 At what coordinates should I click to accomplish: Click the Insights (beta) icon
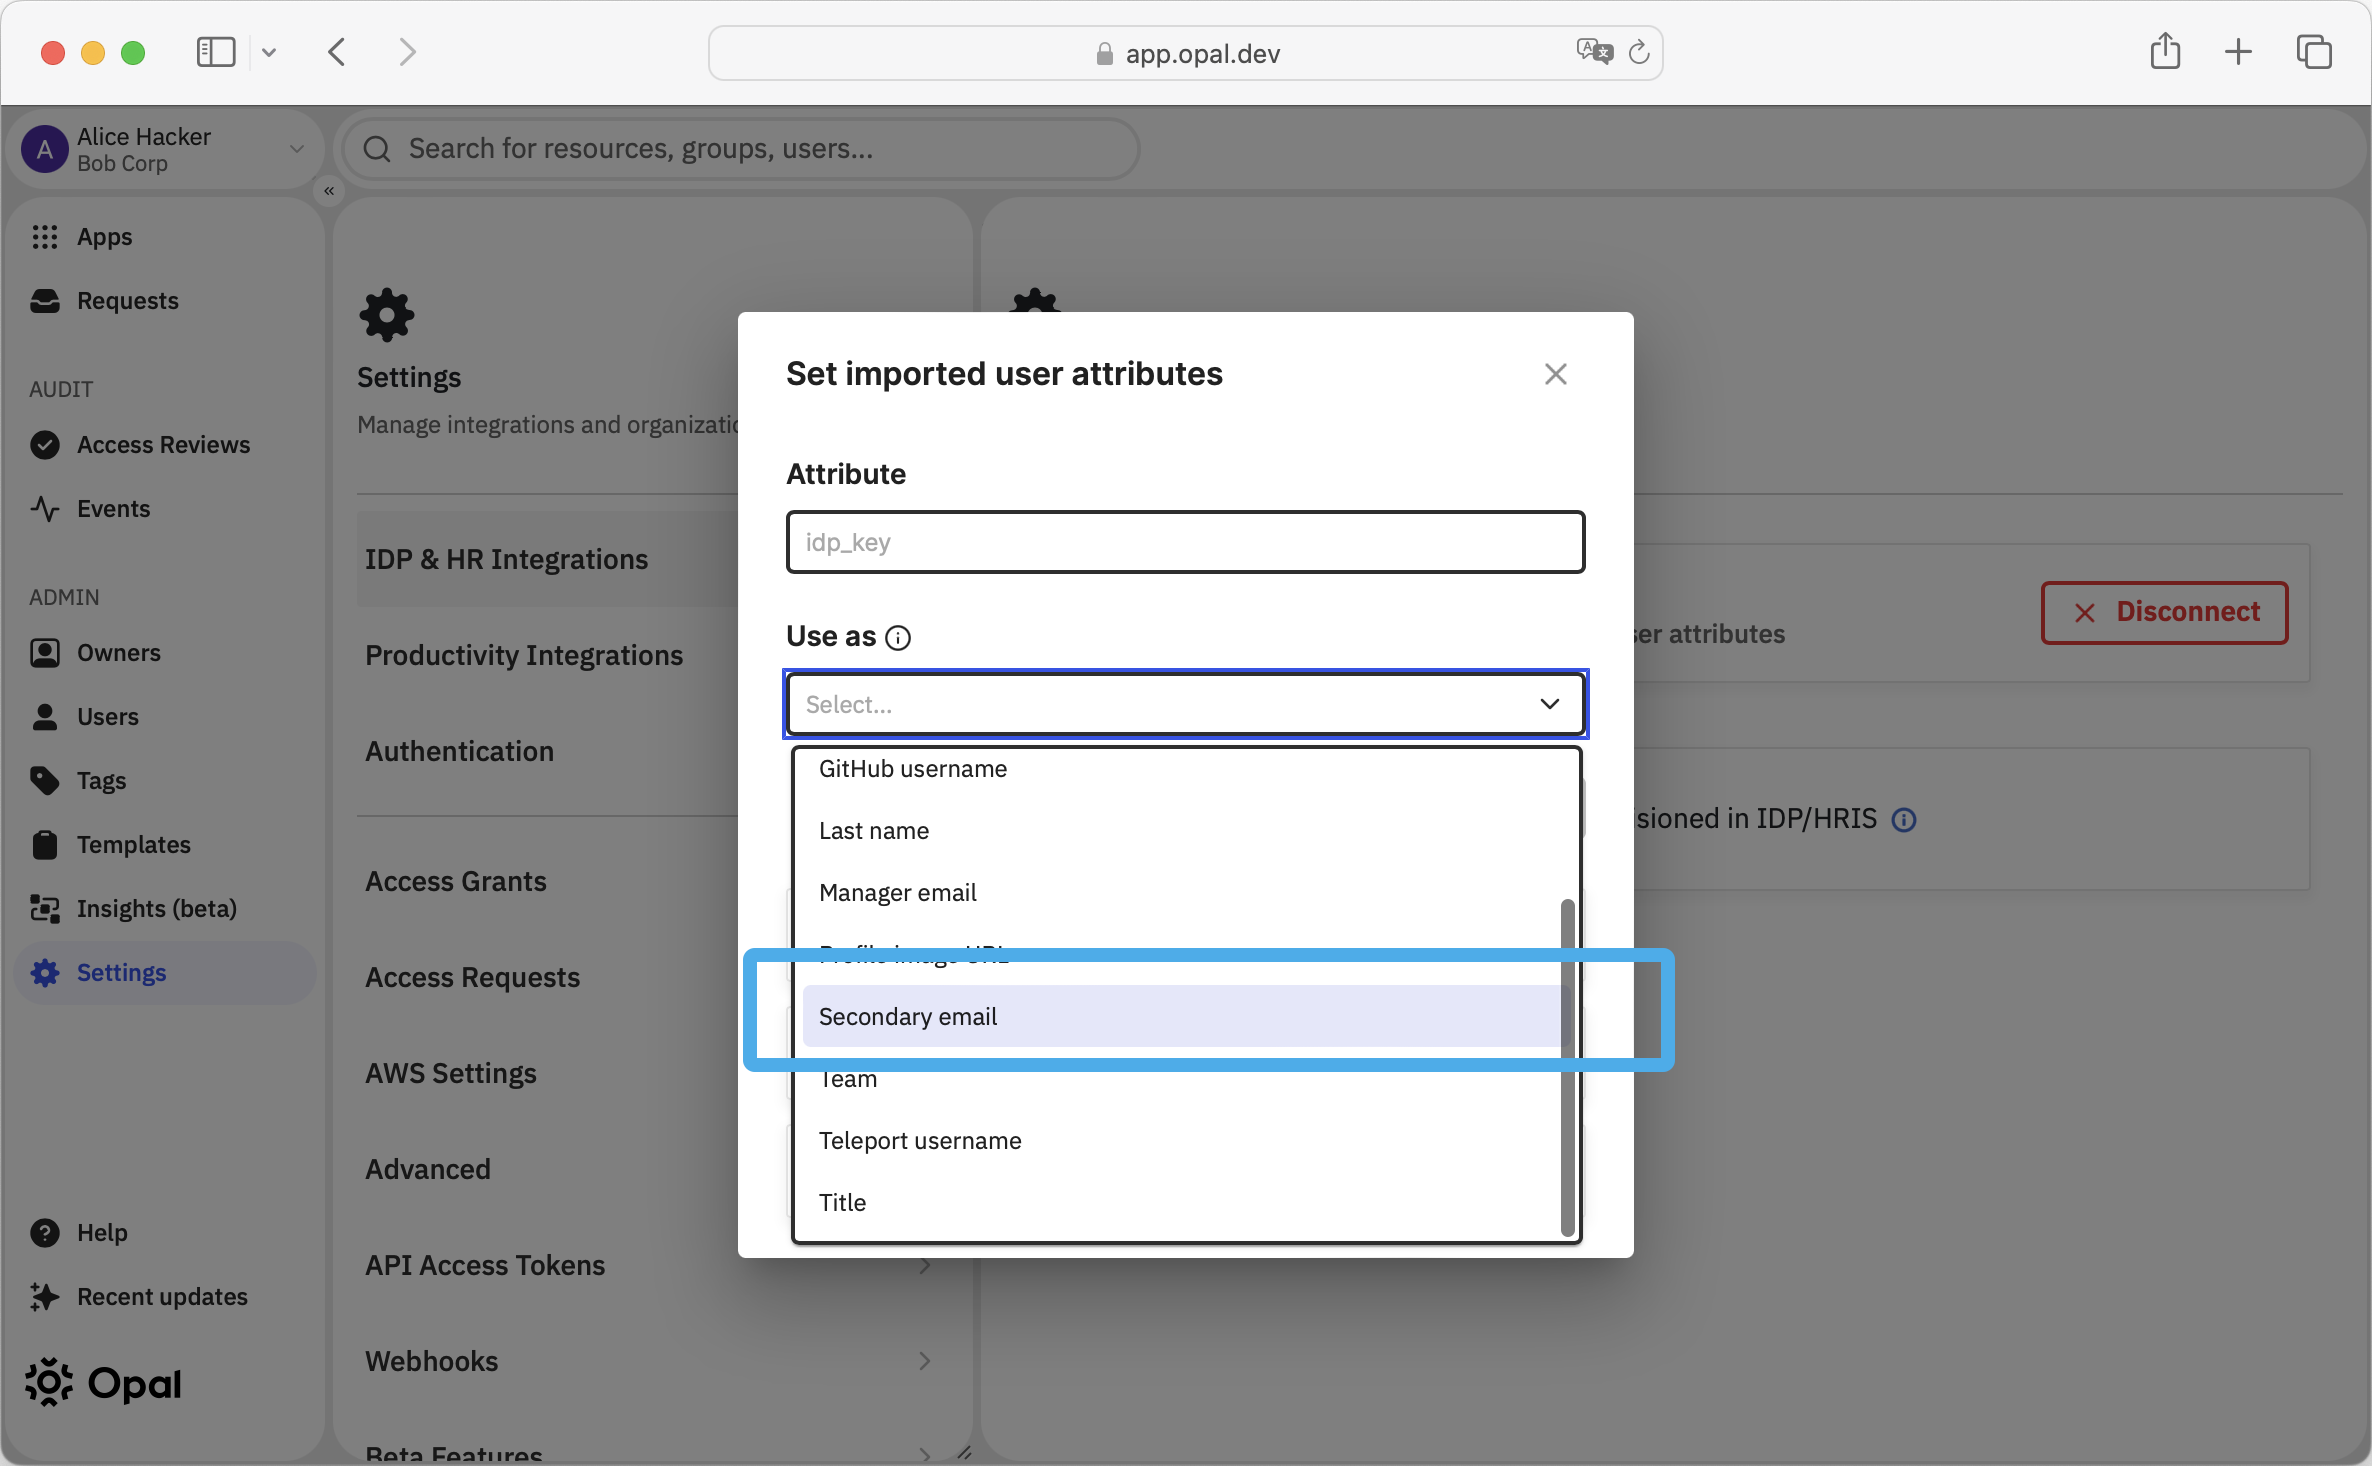(x=45, y=909)
